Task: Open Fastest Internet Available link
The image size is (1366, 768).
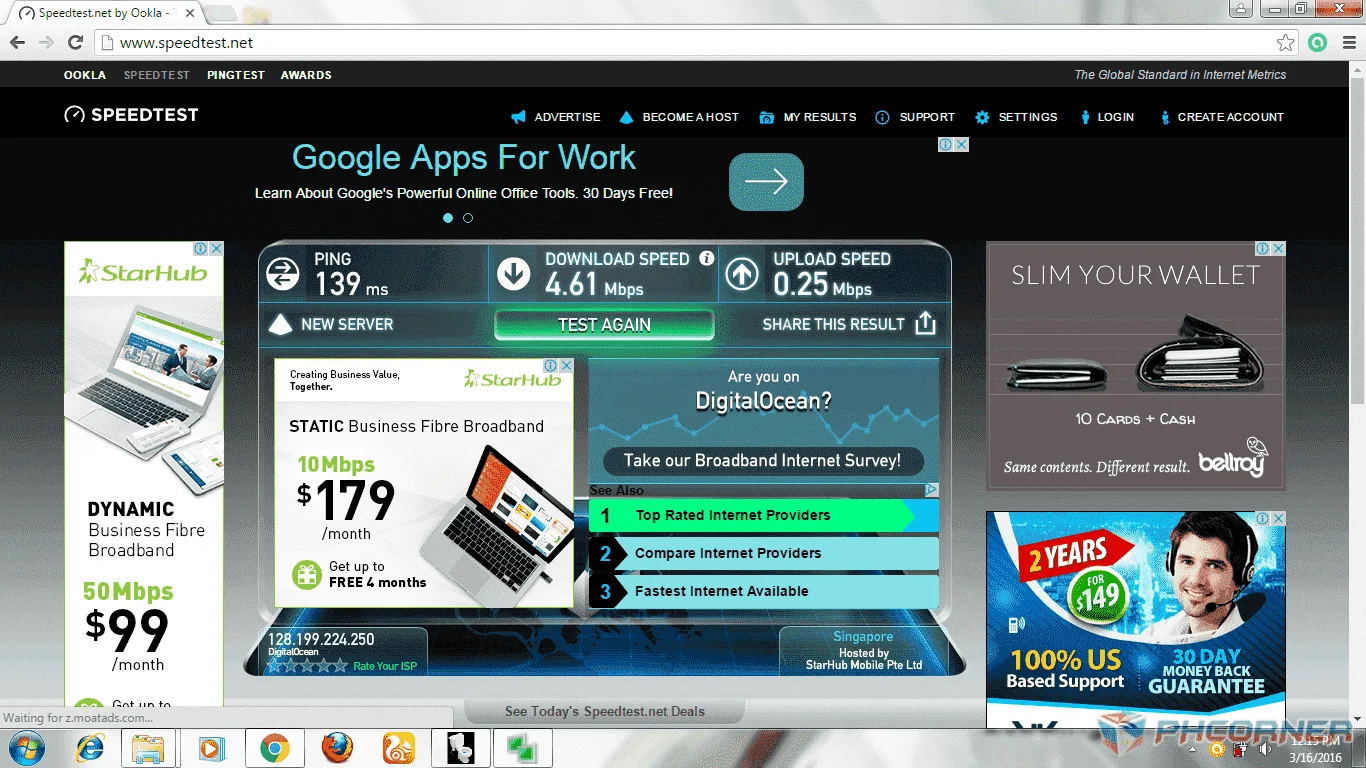Action: pyautogui.click(x=764, y=591)
